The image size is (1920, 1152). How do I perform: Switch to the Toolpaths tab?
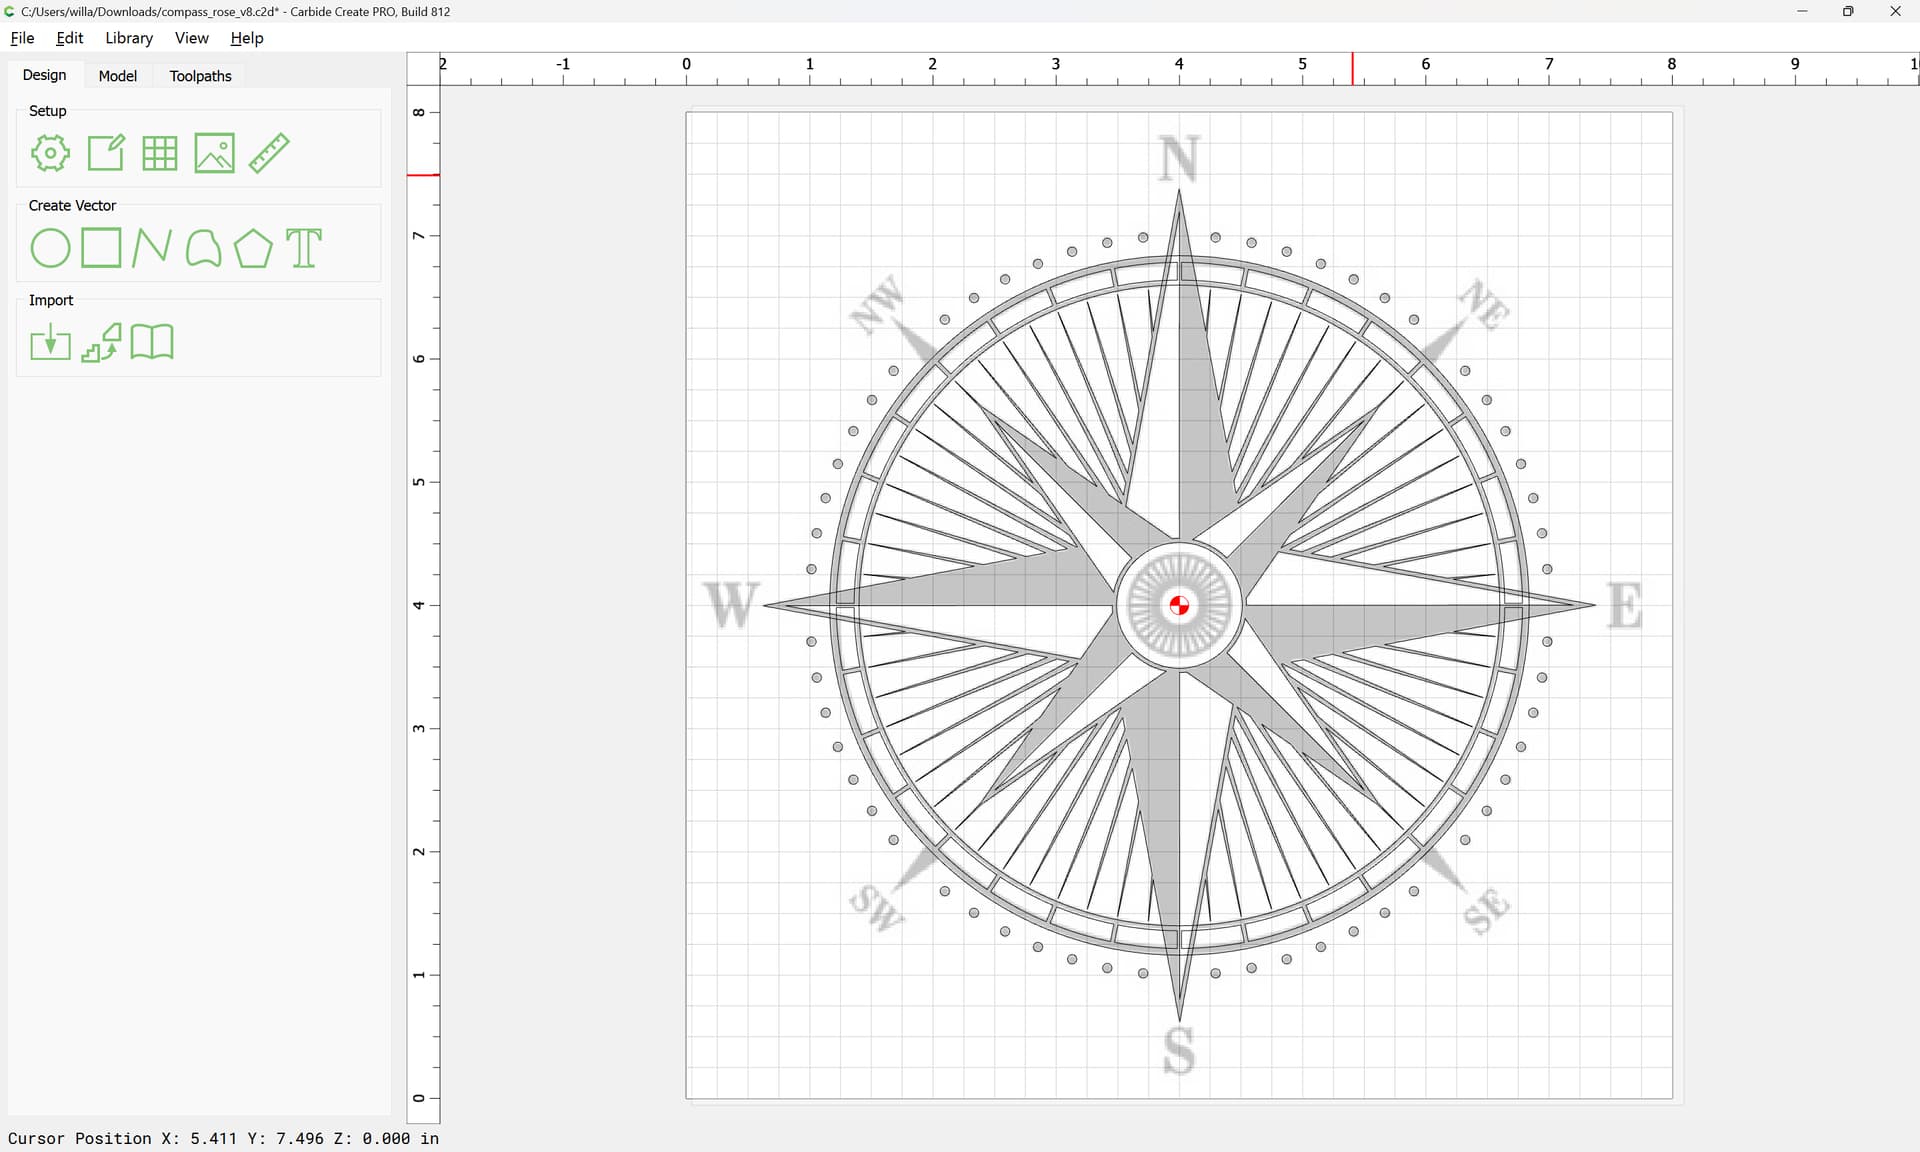(x=200, y=76)
